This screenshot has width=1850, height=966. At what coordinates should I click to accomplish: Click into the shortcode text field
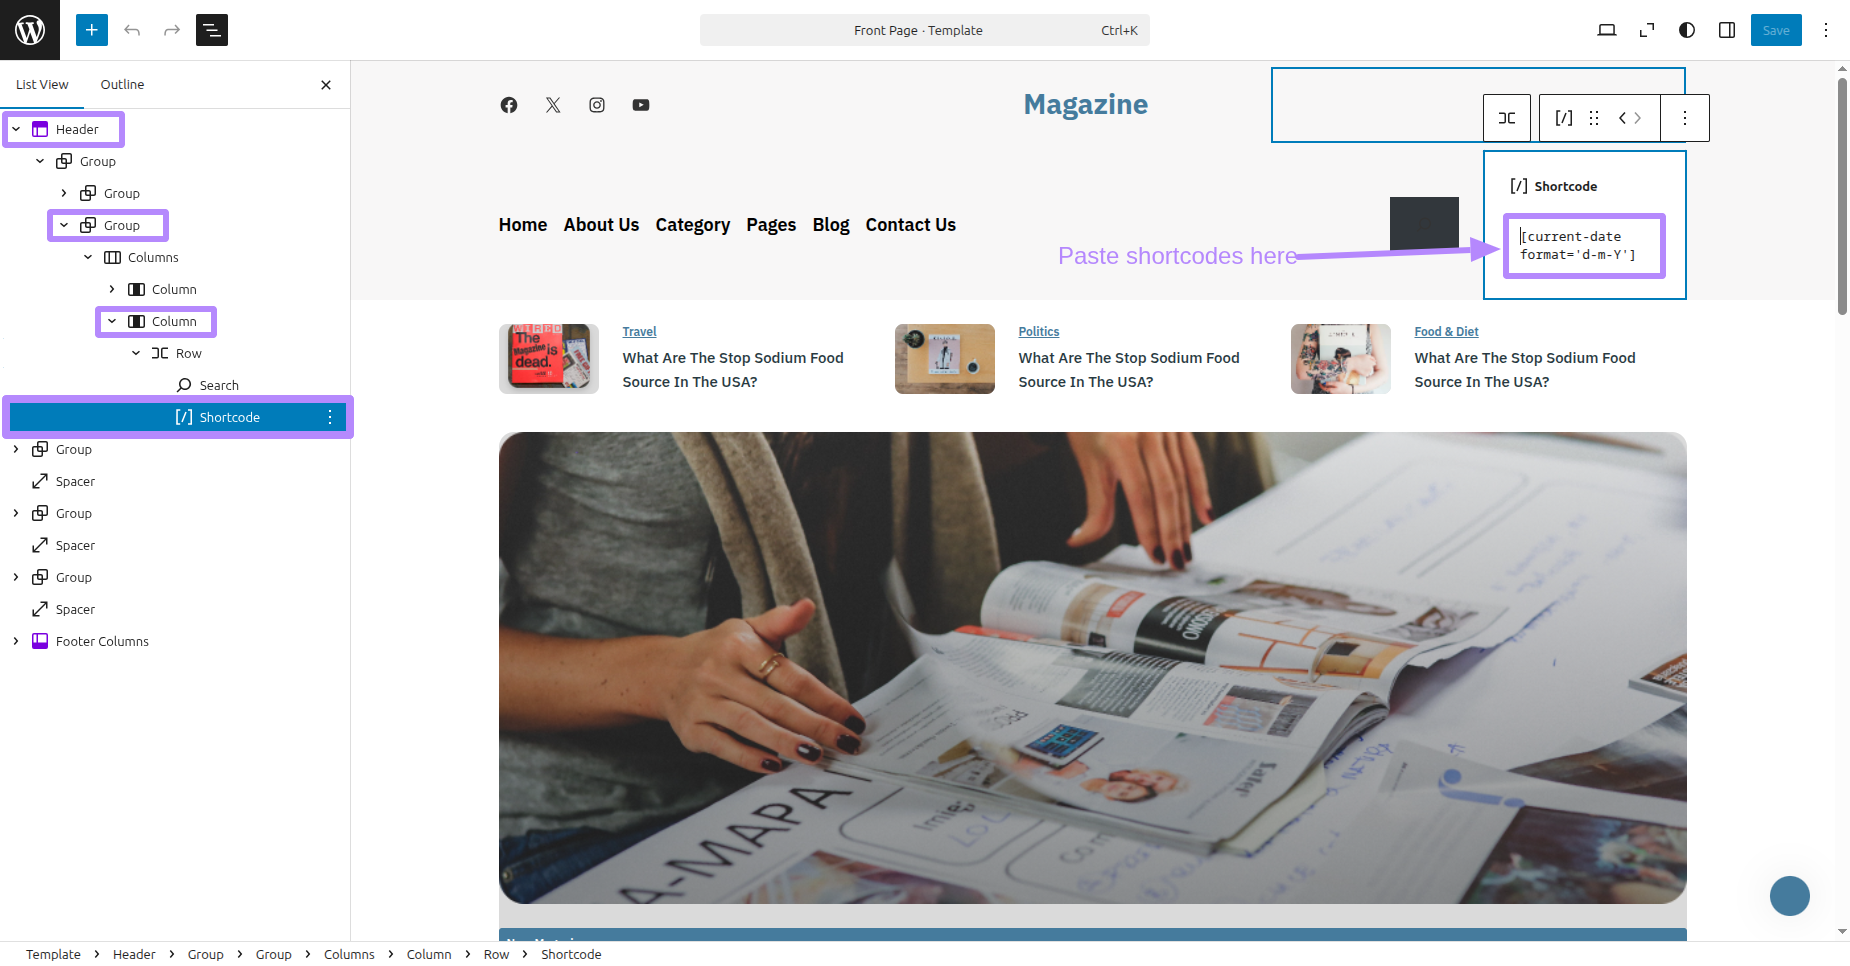(x=1583, y=246)
